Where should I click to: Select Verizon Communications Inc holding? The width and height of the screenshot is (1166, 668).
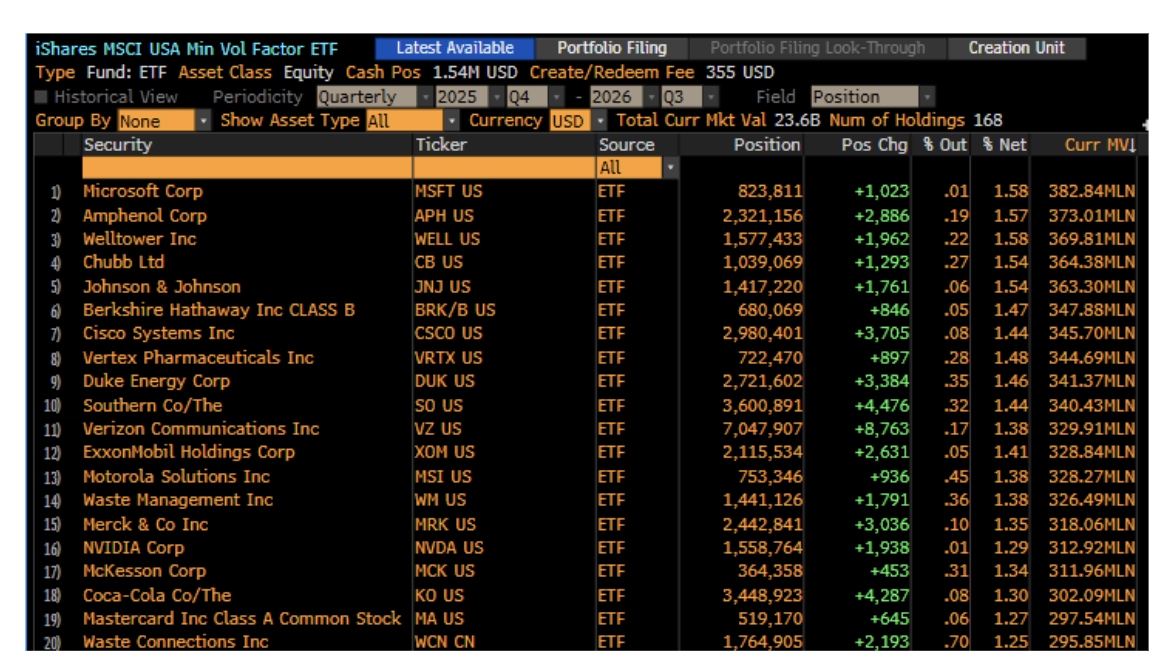[201, 429]
